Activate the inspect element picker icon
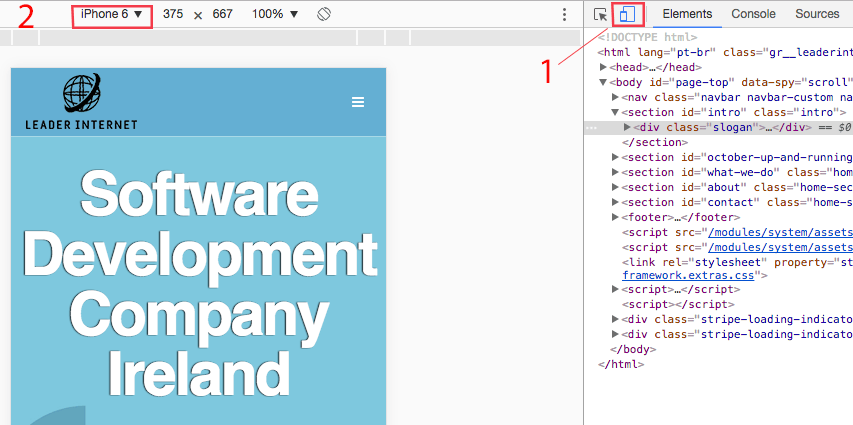Viewport: 853px width, 425px height. point(601,15)
